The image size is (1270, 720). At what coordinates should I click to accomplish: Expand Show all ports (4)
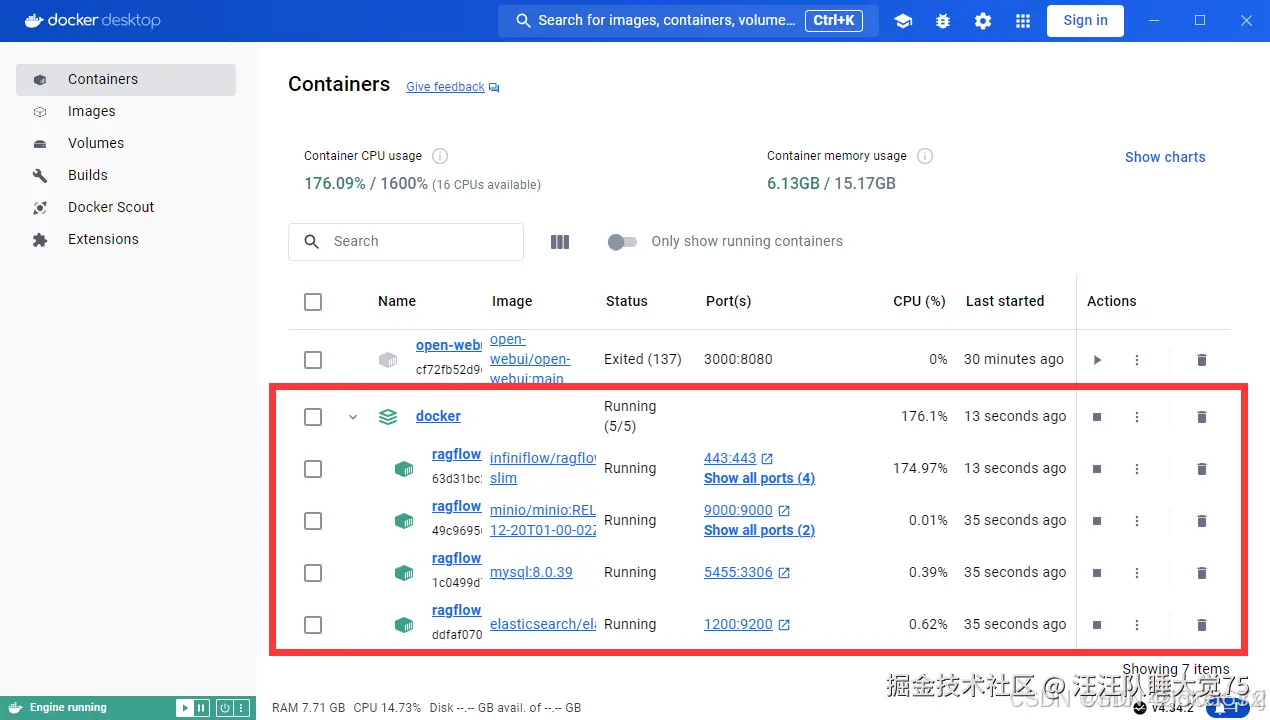pyautogui.click(x=759, y=478)
